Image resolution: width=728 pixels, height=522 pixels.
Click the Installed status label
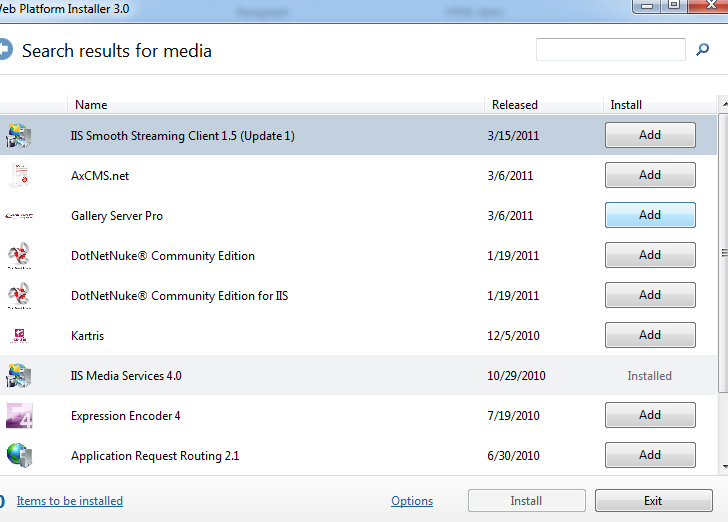point(650,376)
